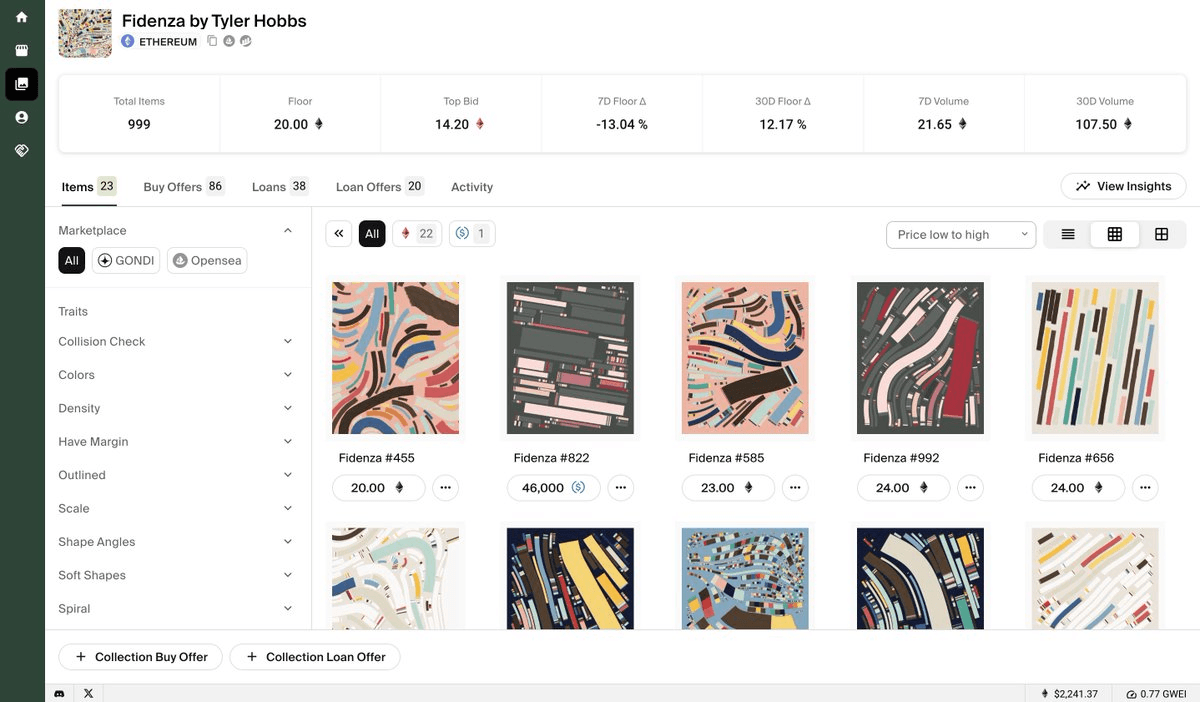Image resolution: width=1200 pixels, height=702 pixels.
Task: Open the Discord link in footer
Action: [59, 693]
